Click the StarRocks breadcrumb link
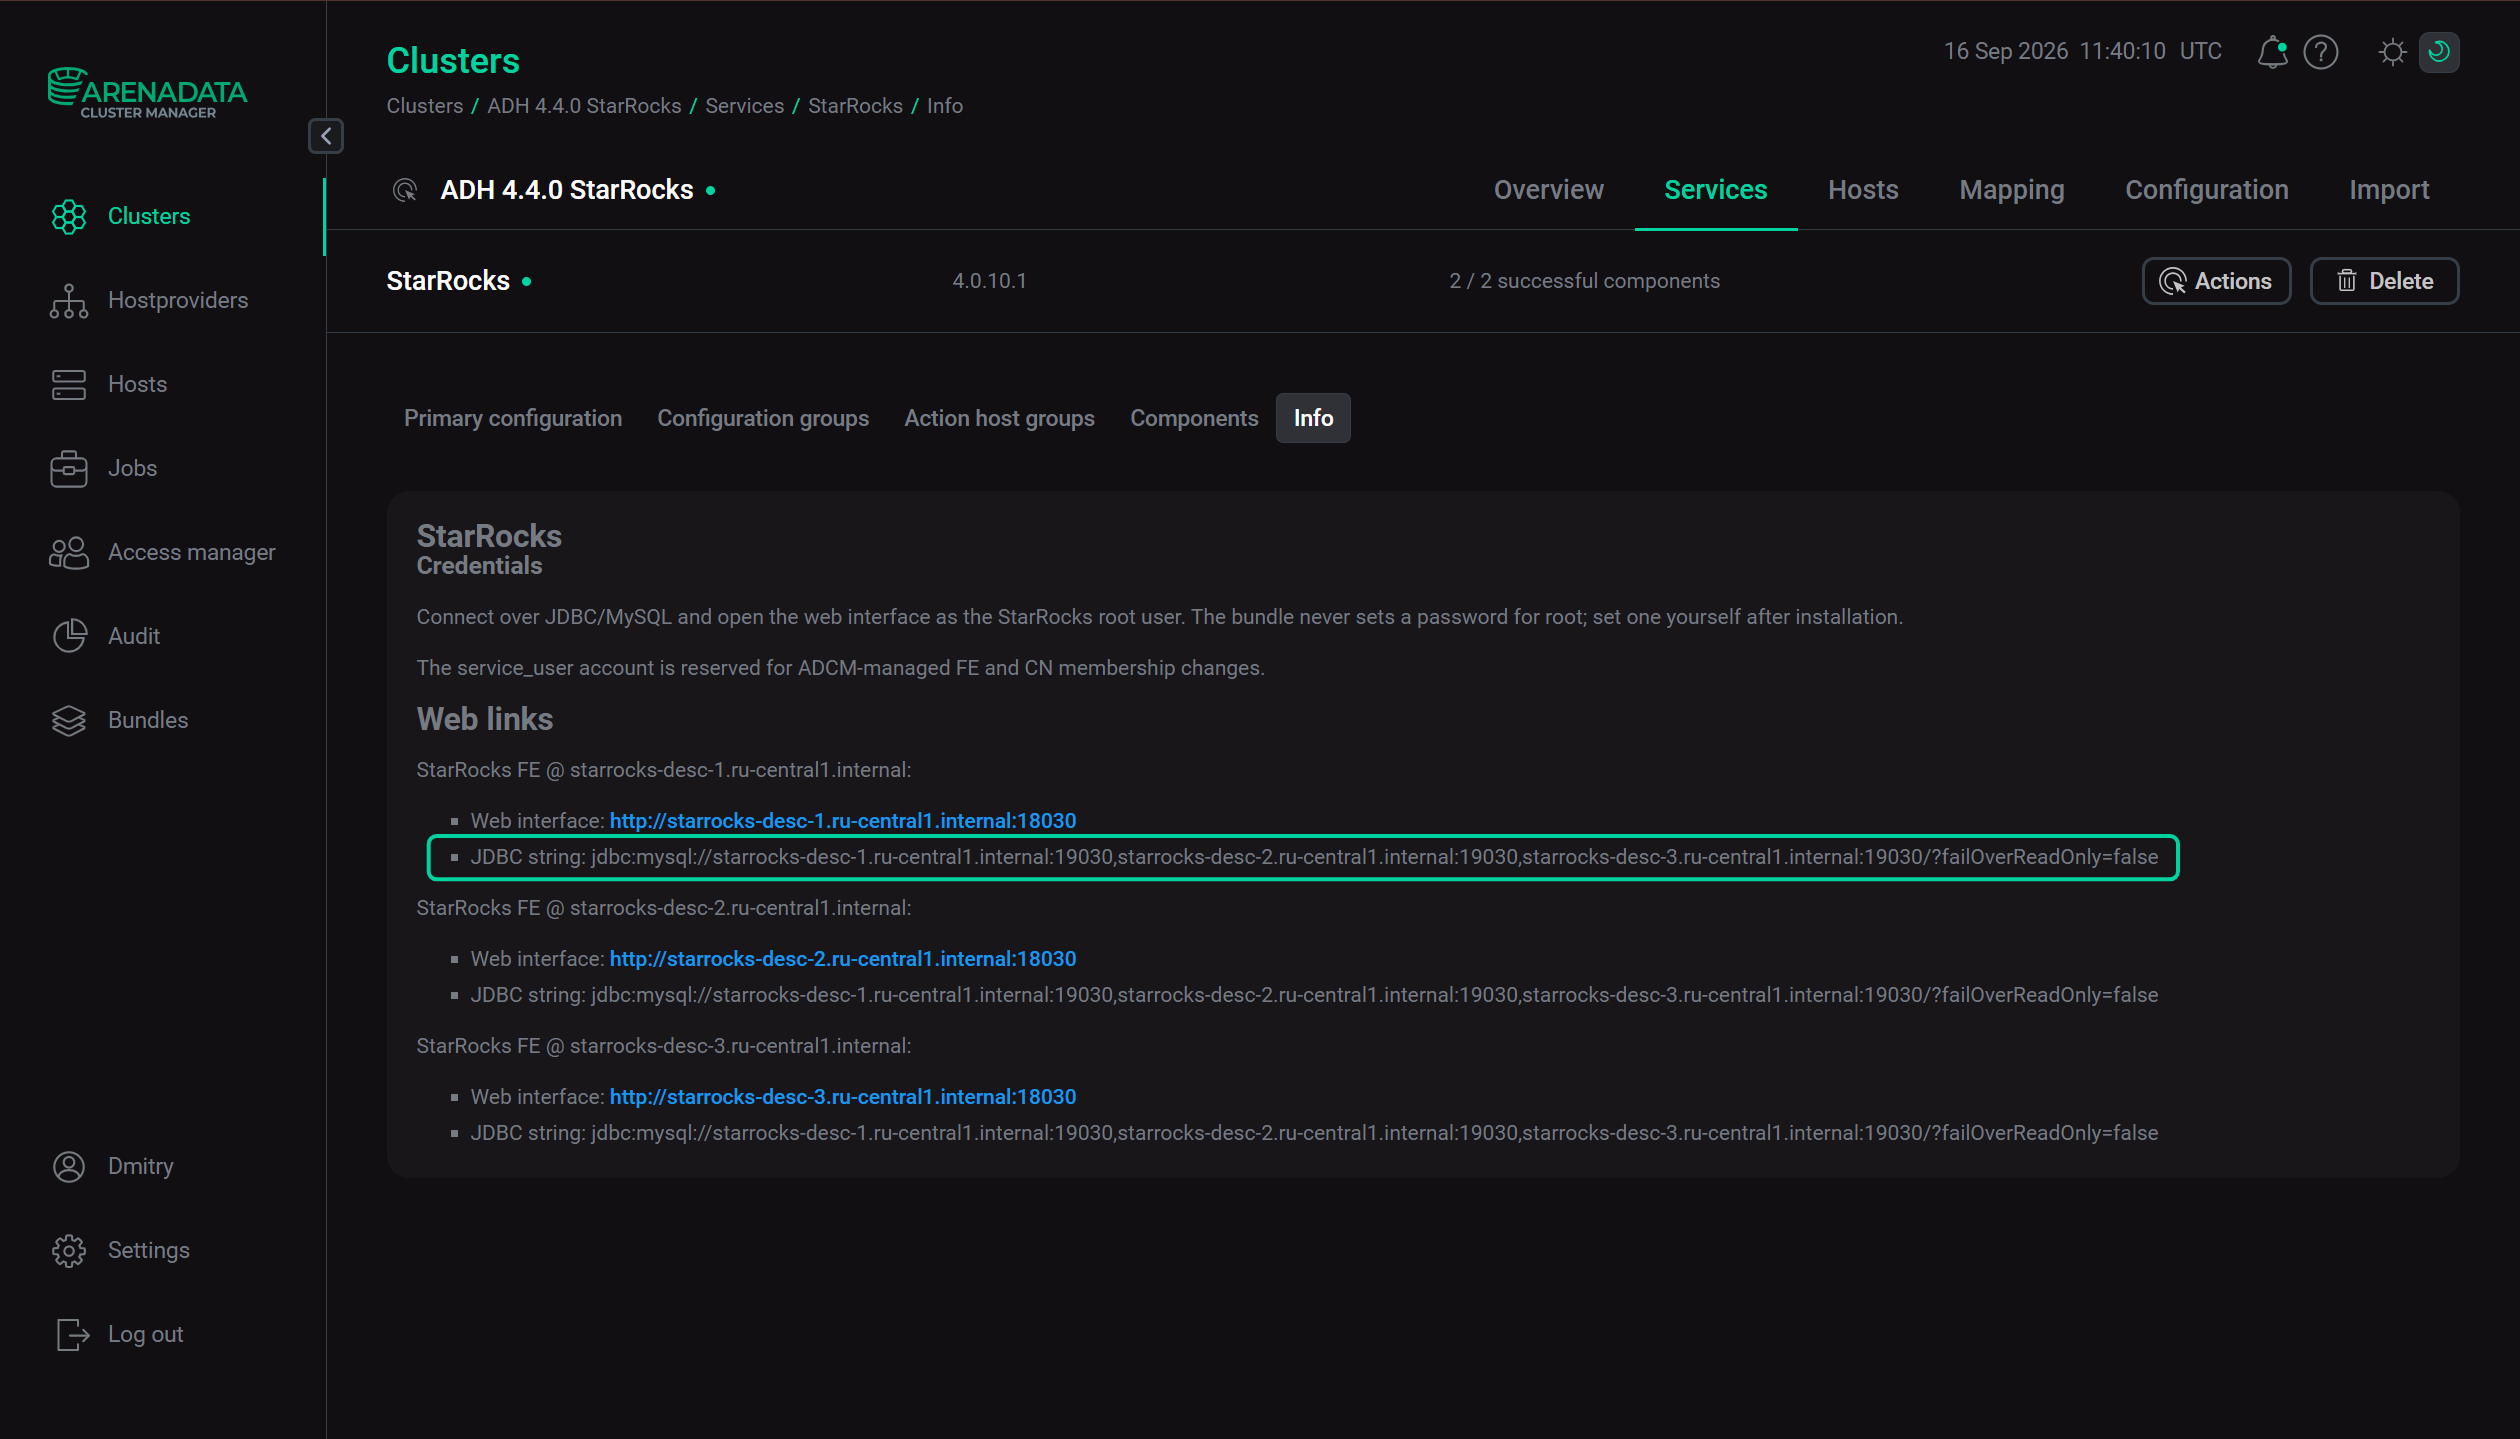This screenshot has height=1439, width=2520. tap(855, 106)
